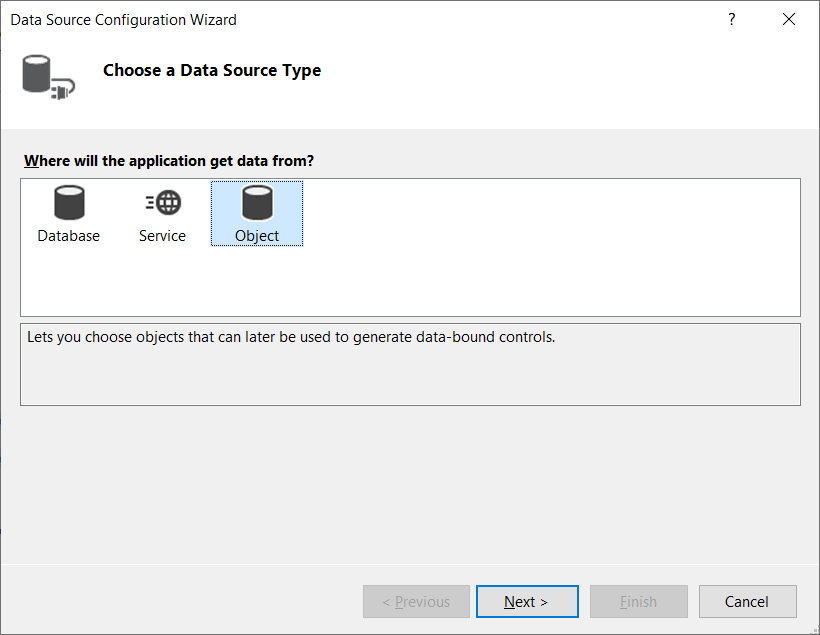This screenshot has height=635, width=820.
Task: Click the resize grip at dialog corner
Action: tap(815, 630)
